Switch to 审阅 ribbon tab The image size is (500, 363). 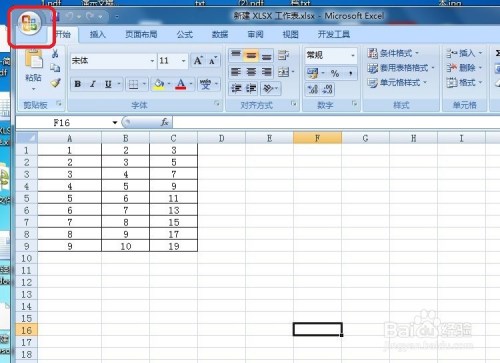coord(255,34)
